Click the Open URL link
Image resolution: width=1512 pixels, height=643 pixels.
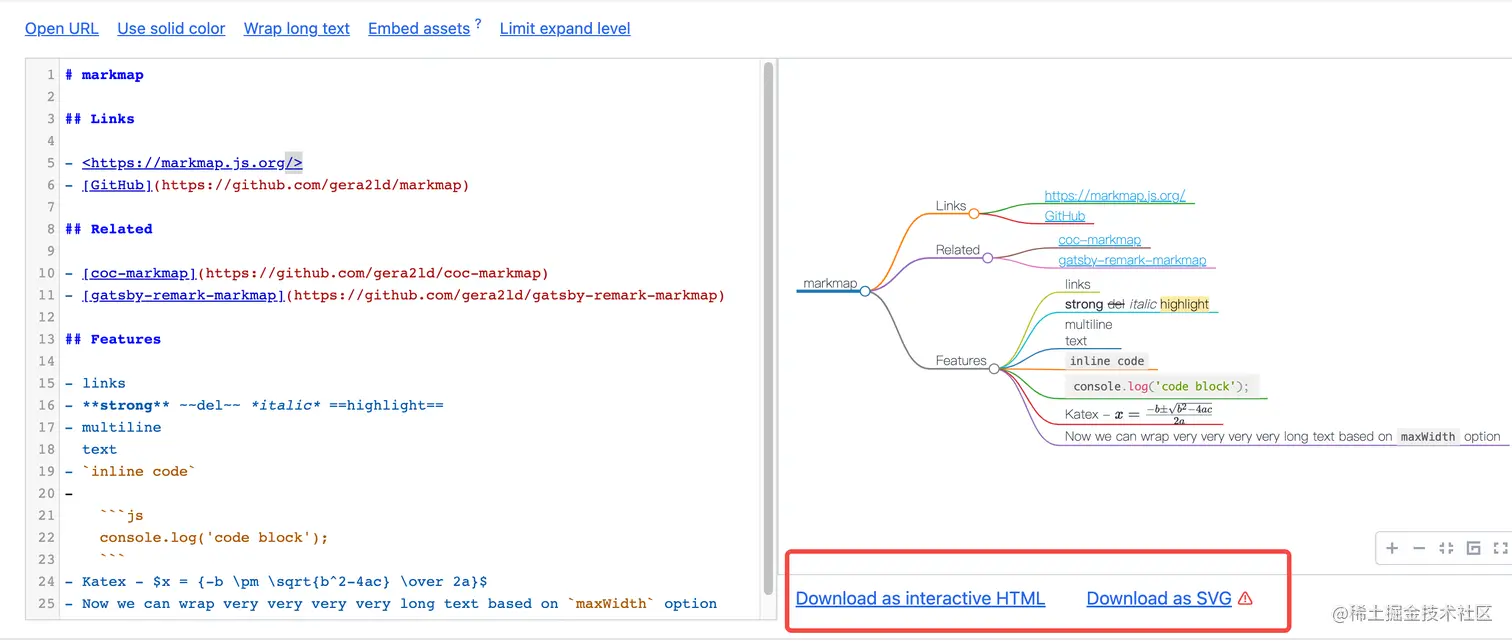62,28
